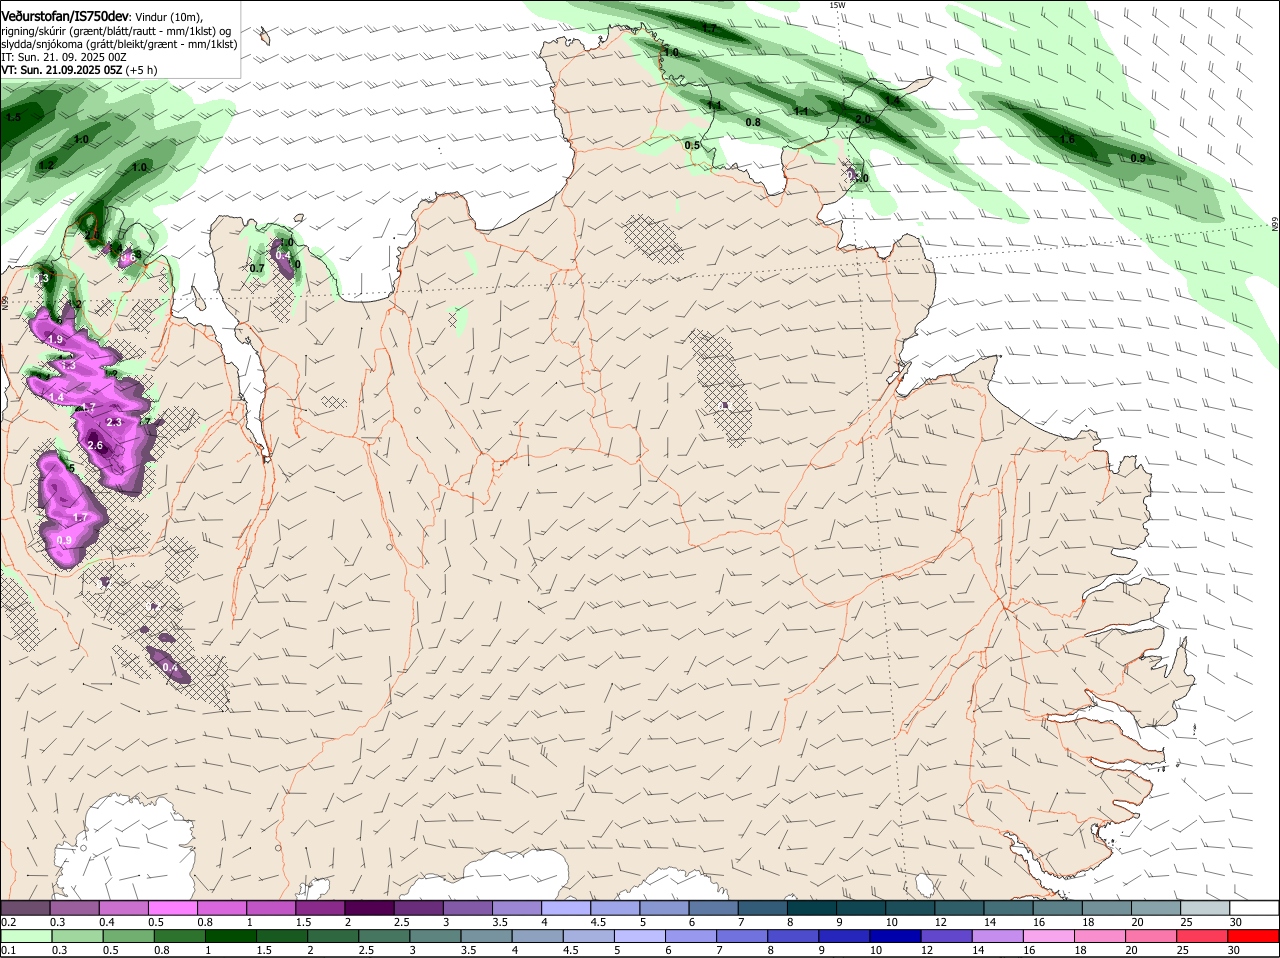Click the white '2.3' snowfall value label

pyautogui.click(x=114, y=422)
